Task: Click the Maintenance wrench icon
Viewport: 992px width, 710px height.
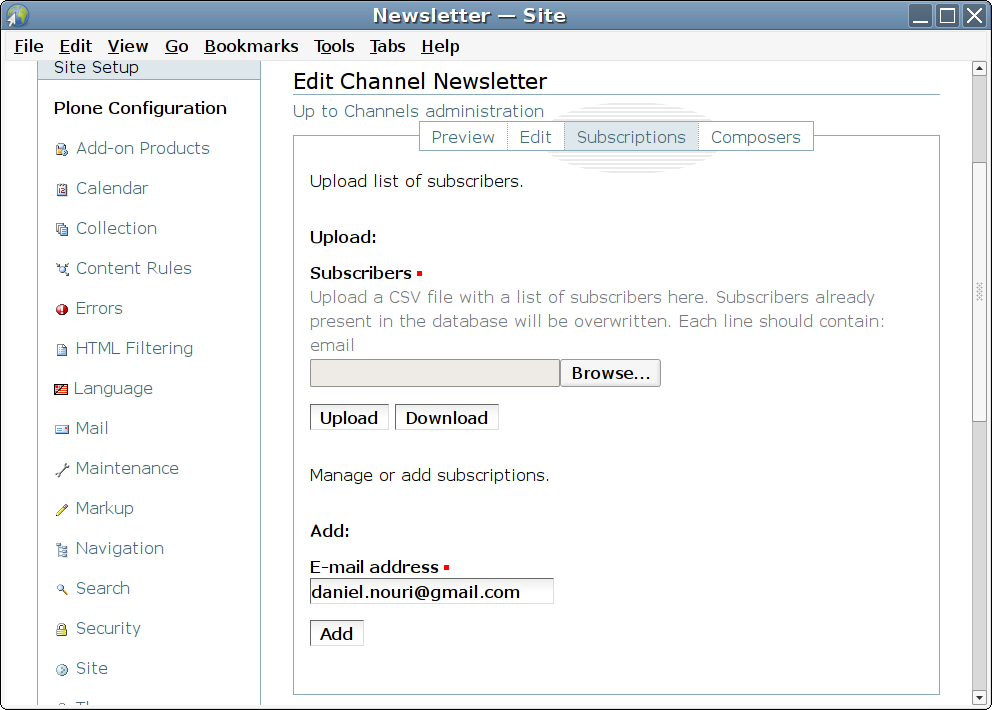Action: coord(62,469)
